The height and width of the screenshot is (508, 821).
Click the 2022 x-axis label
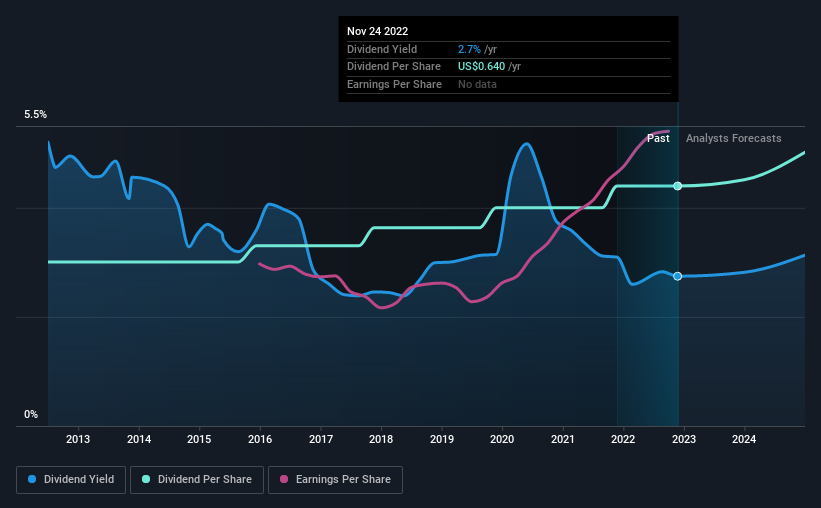click(623, 439)
